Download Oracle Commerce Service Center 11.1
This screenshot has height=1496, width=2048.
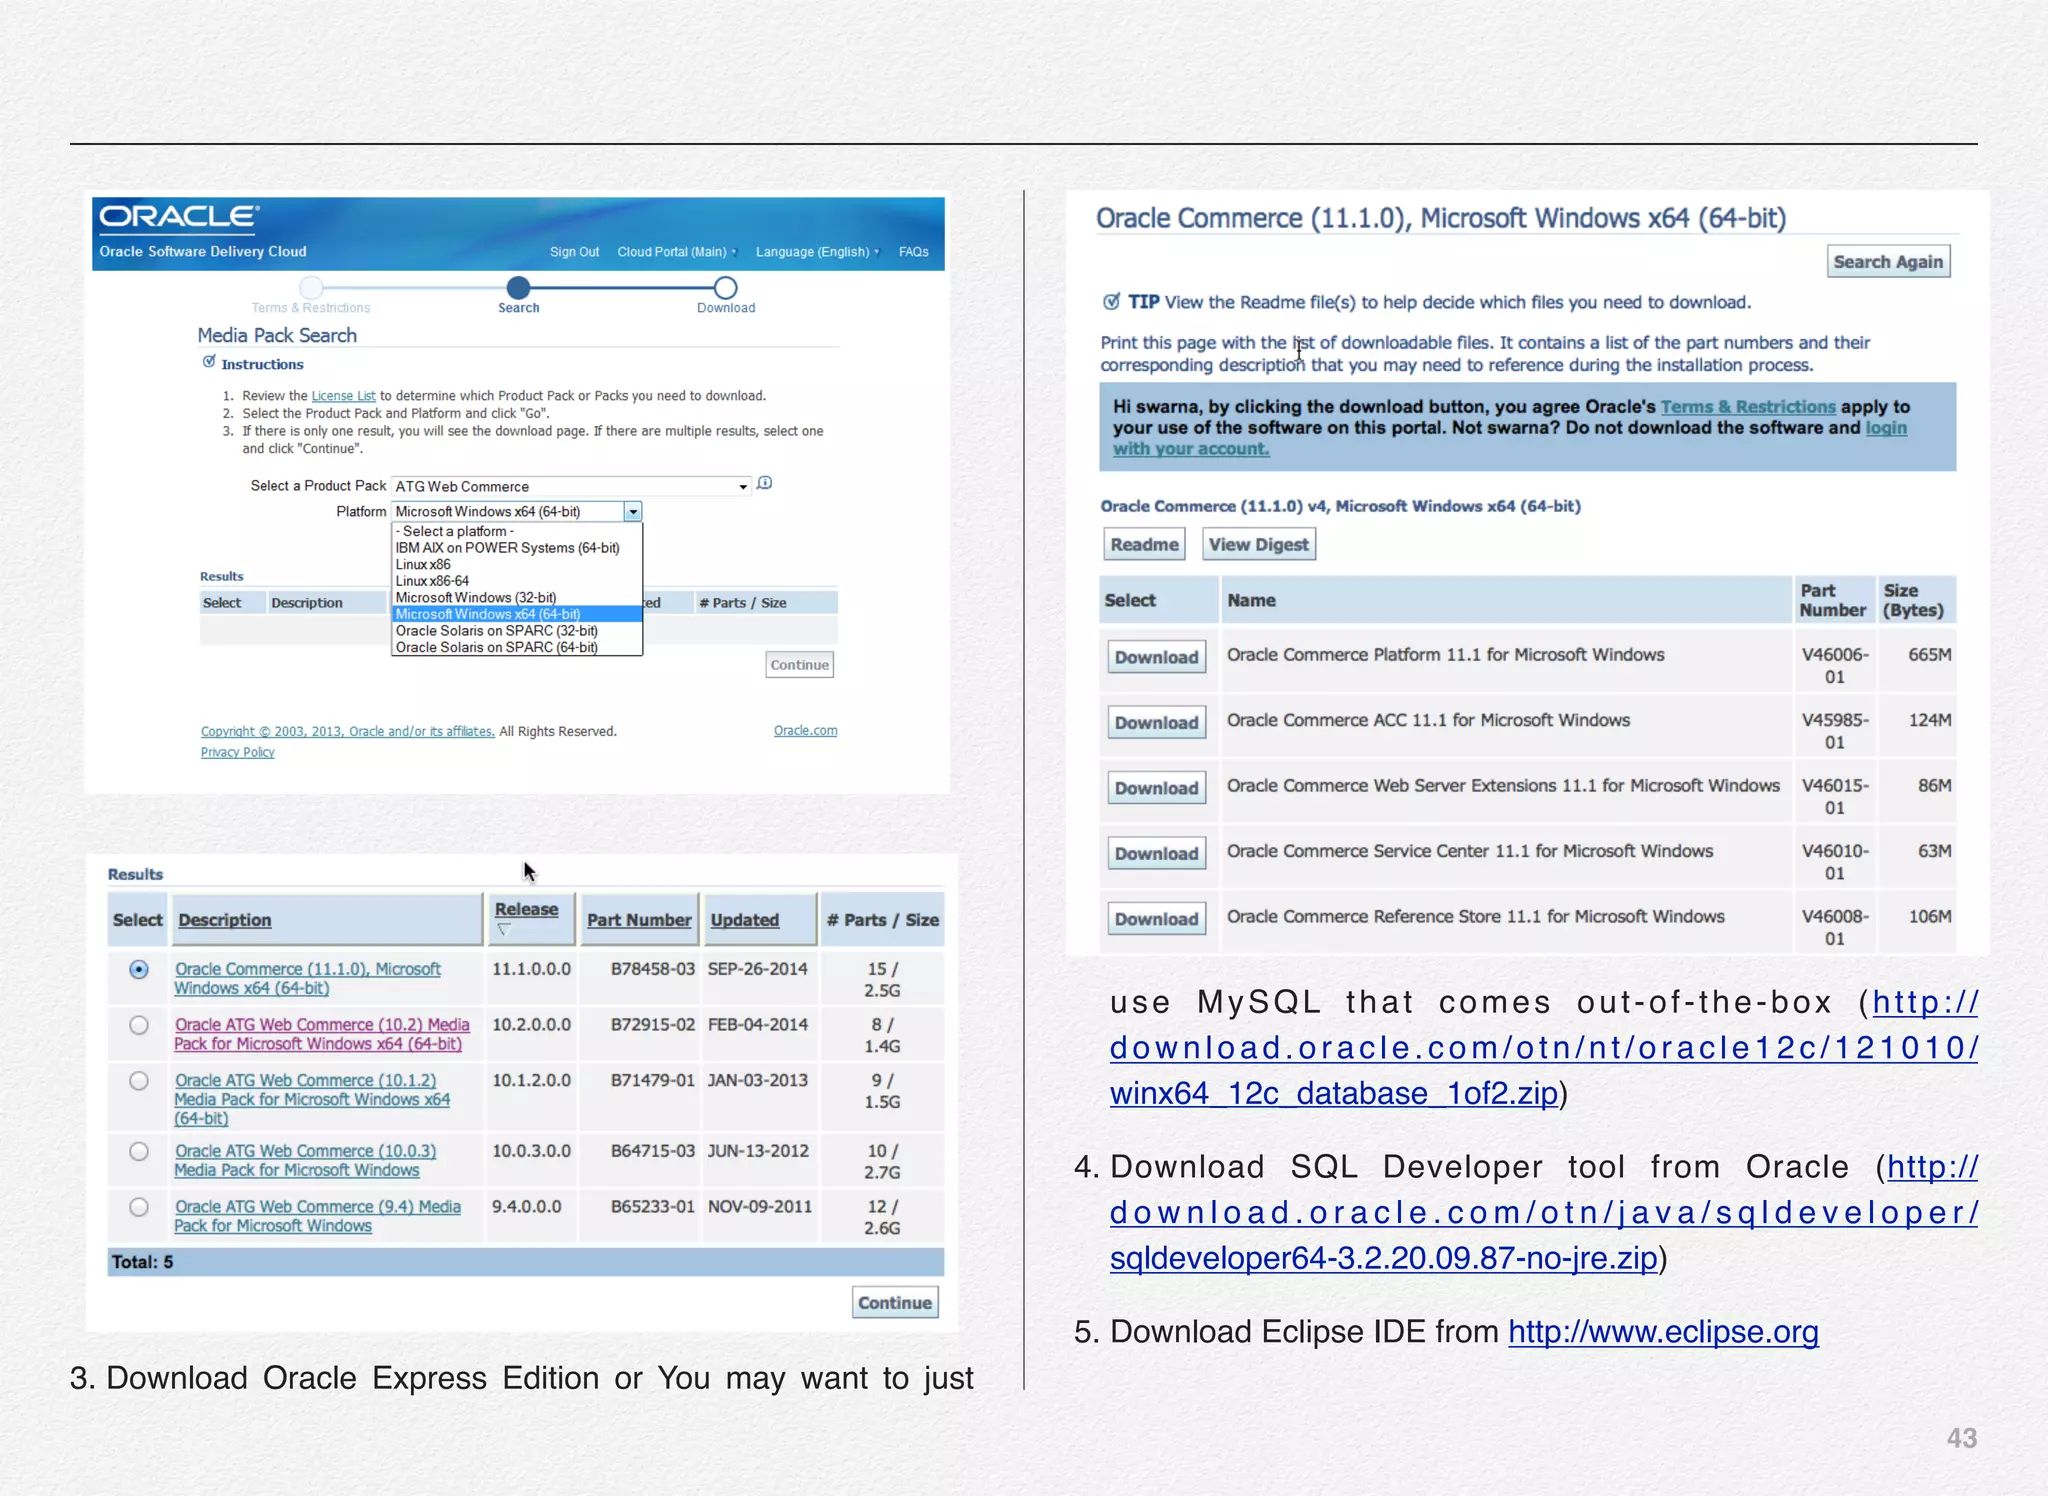1156,853
